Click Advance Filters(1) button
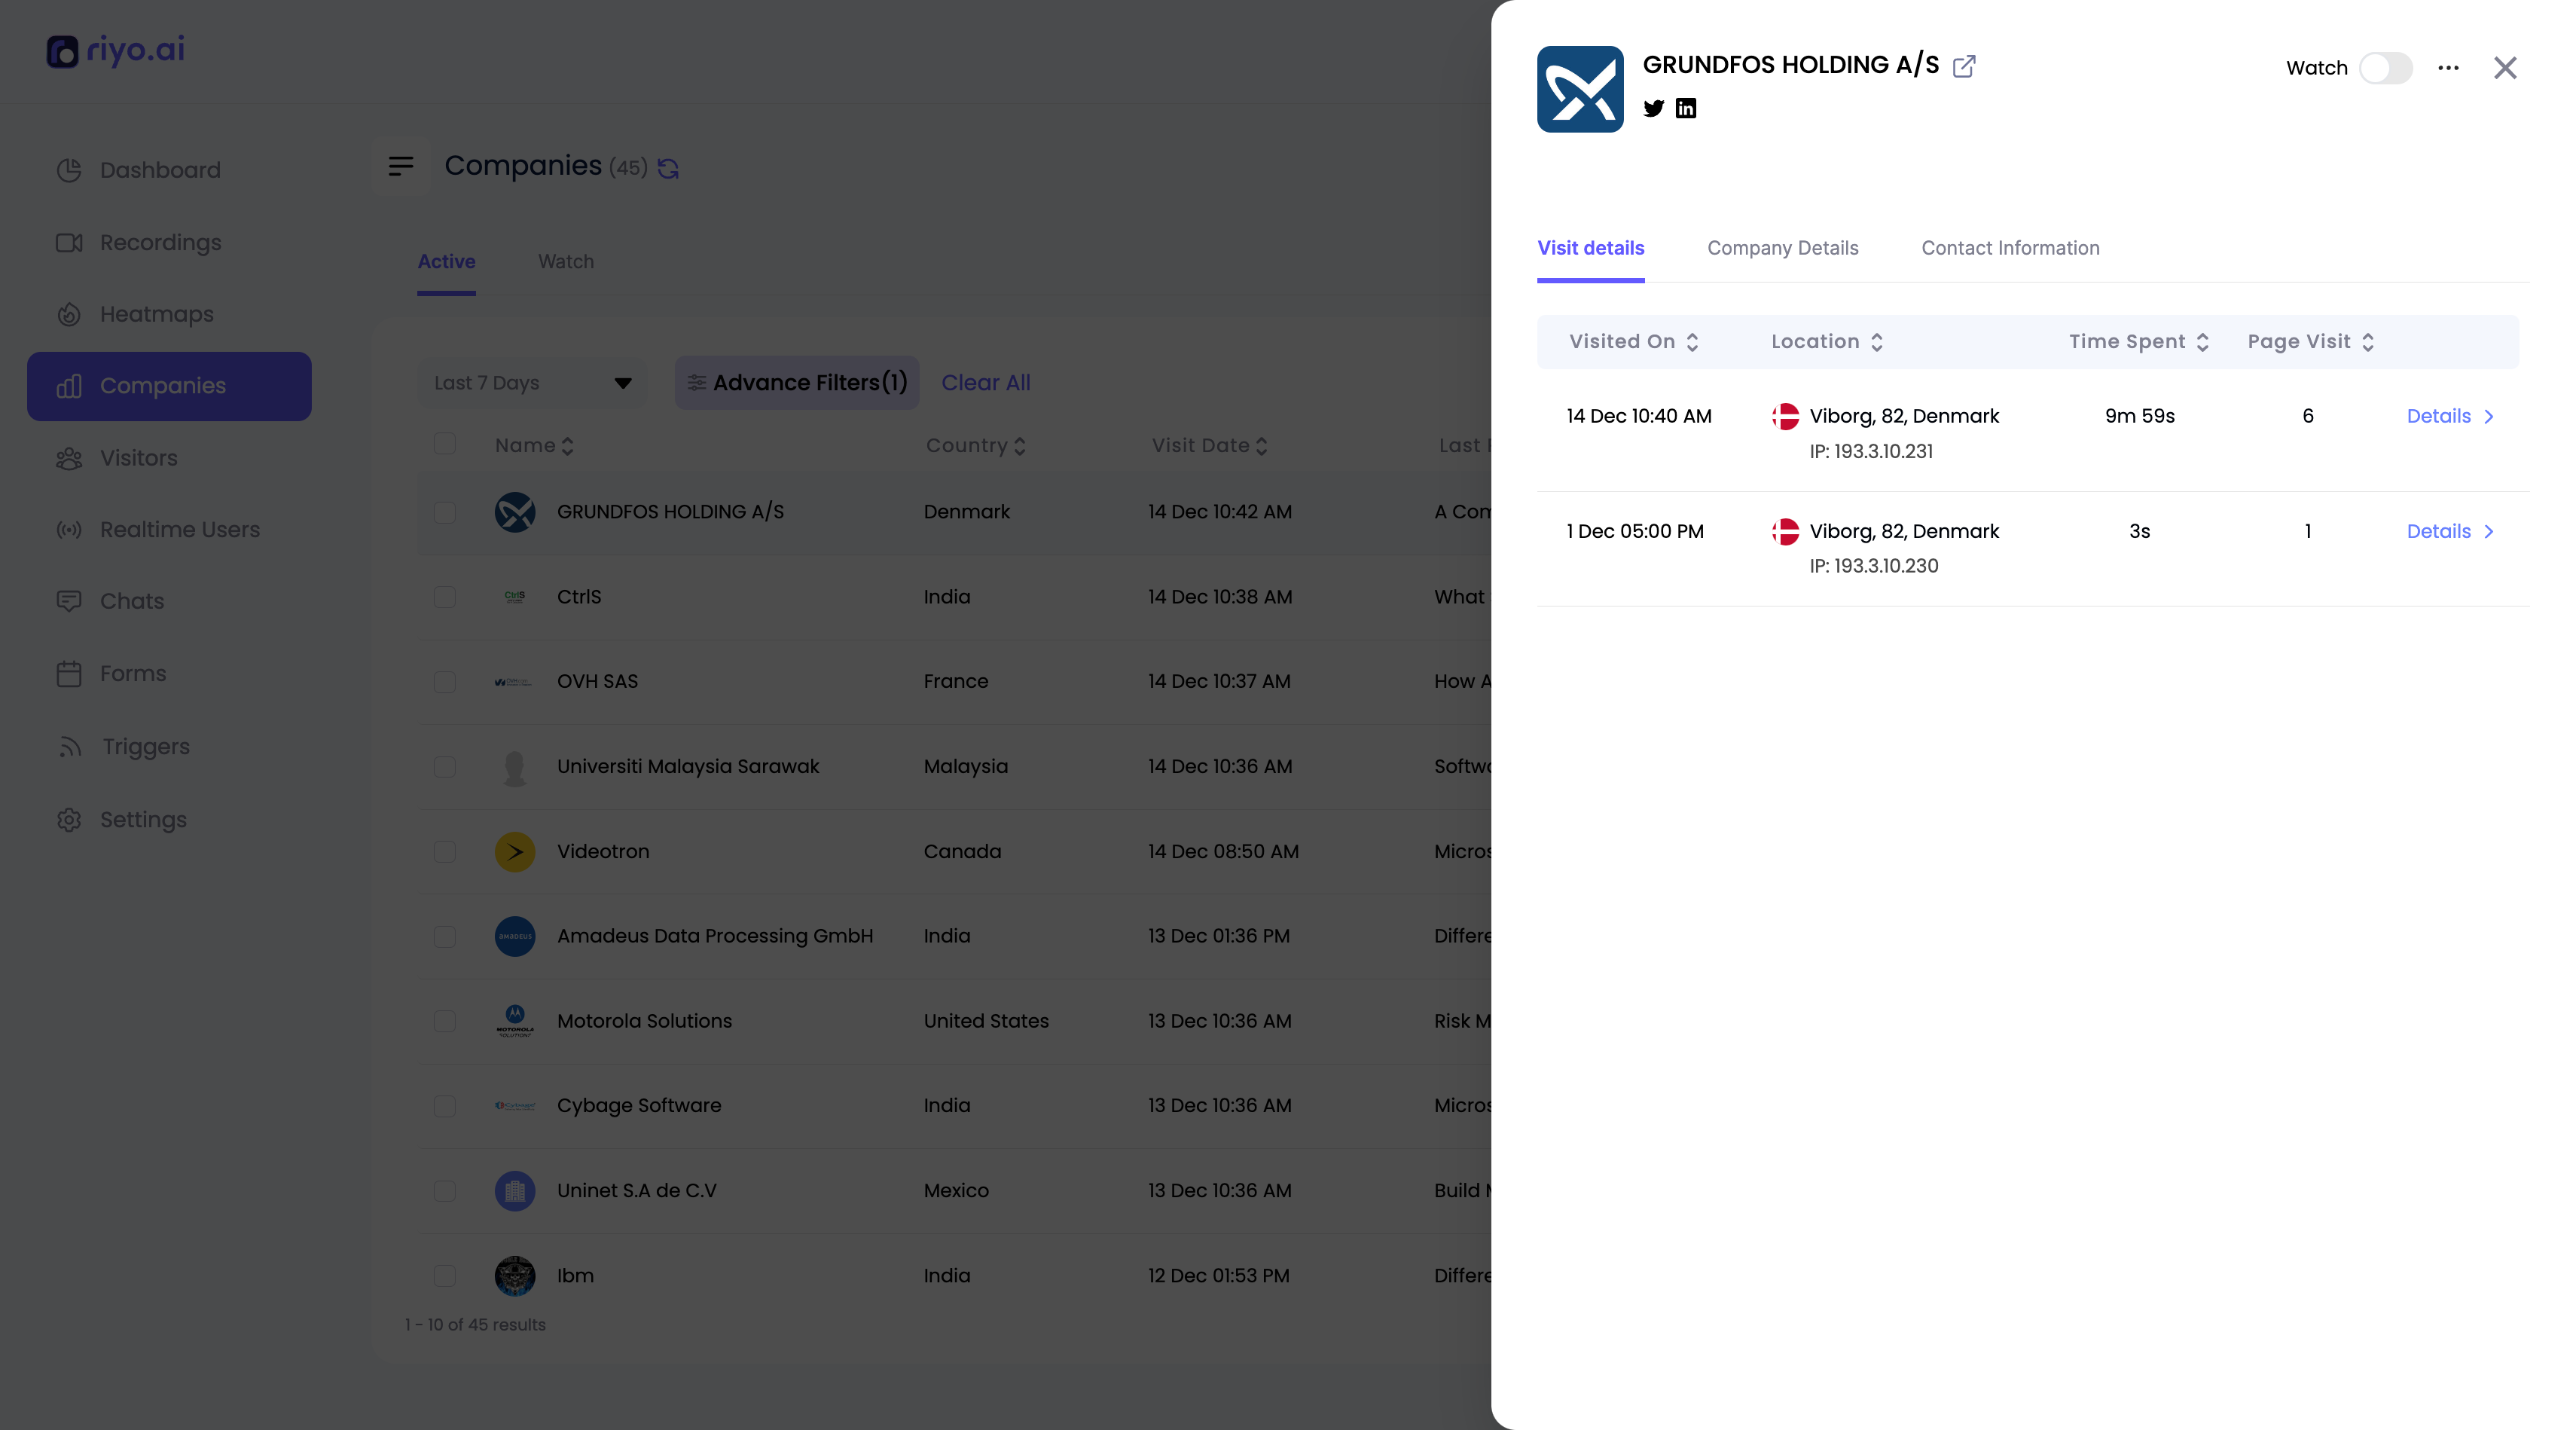Image resolution: width=2576 pixels, height=1430 pixels. coord(797,383)
